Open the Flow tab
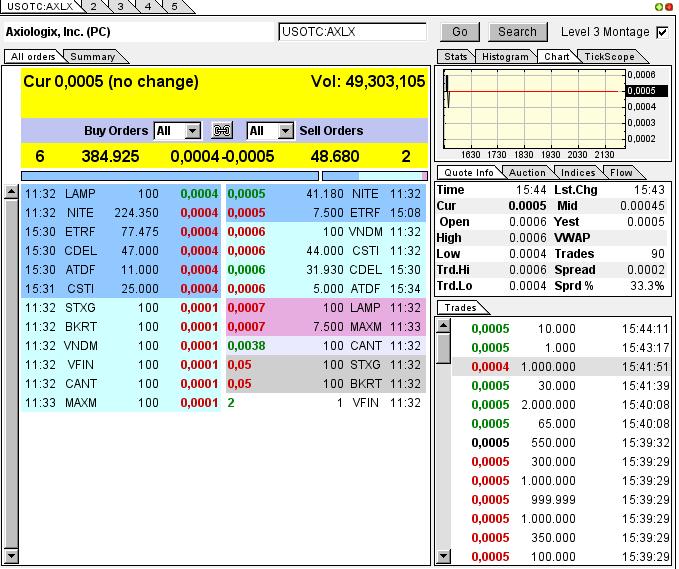Screen dimensions: 679x569 pyautogui.click(x=621, y=172)
